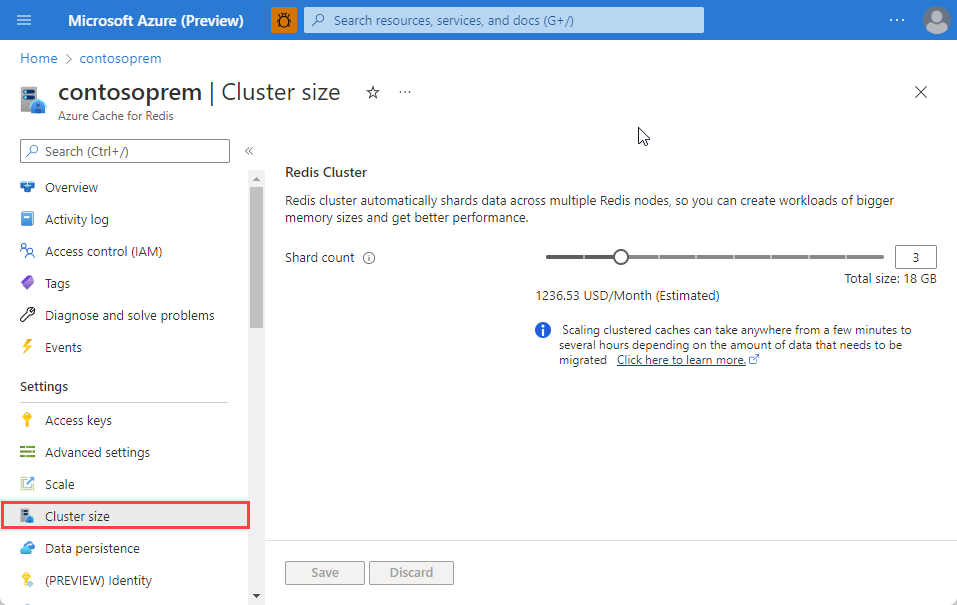The image size is (957, 605).
Task: Open Access control (IAM)
Action: point(99,251)
